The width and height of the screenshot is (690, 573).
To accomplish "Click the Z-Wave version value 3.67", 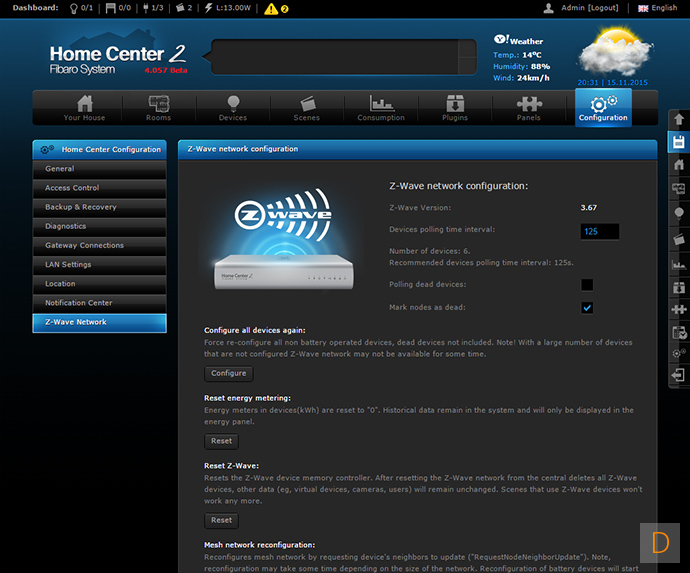I will pos(588,208).
